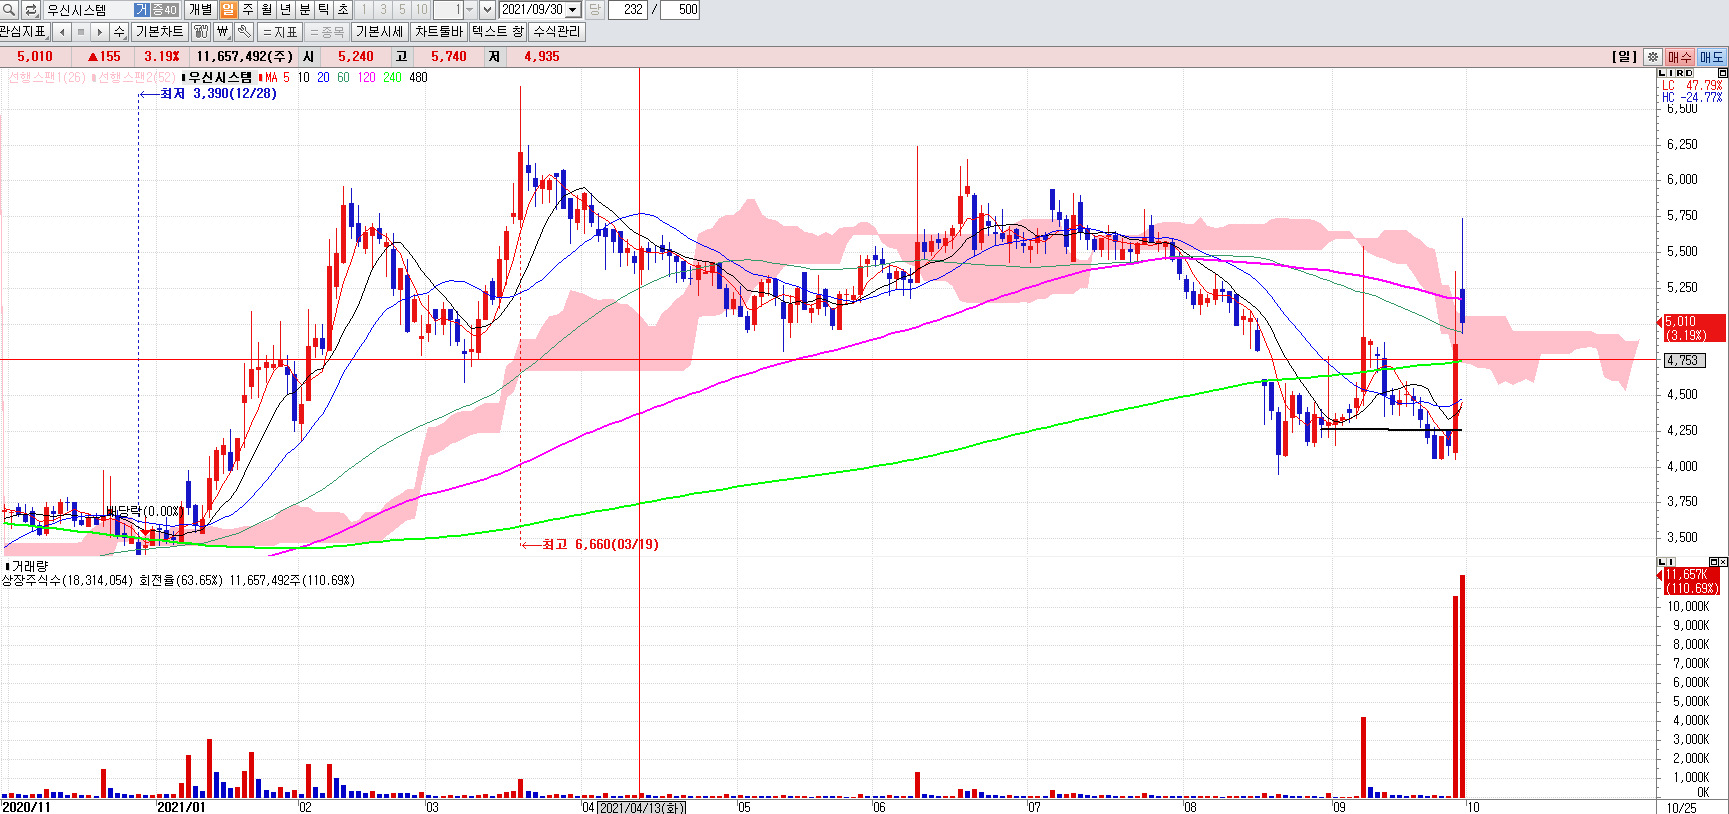Screen dimensions: 1729x814
Task: Click the R icon on price axis
Action: 1680,73
